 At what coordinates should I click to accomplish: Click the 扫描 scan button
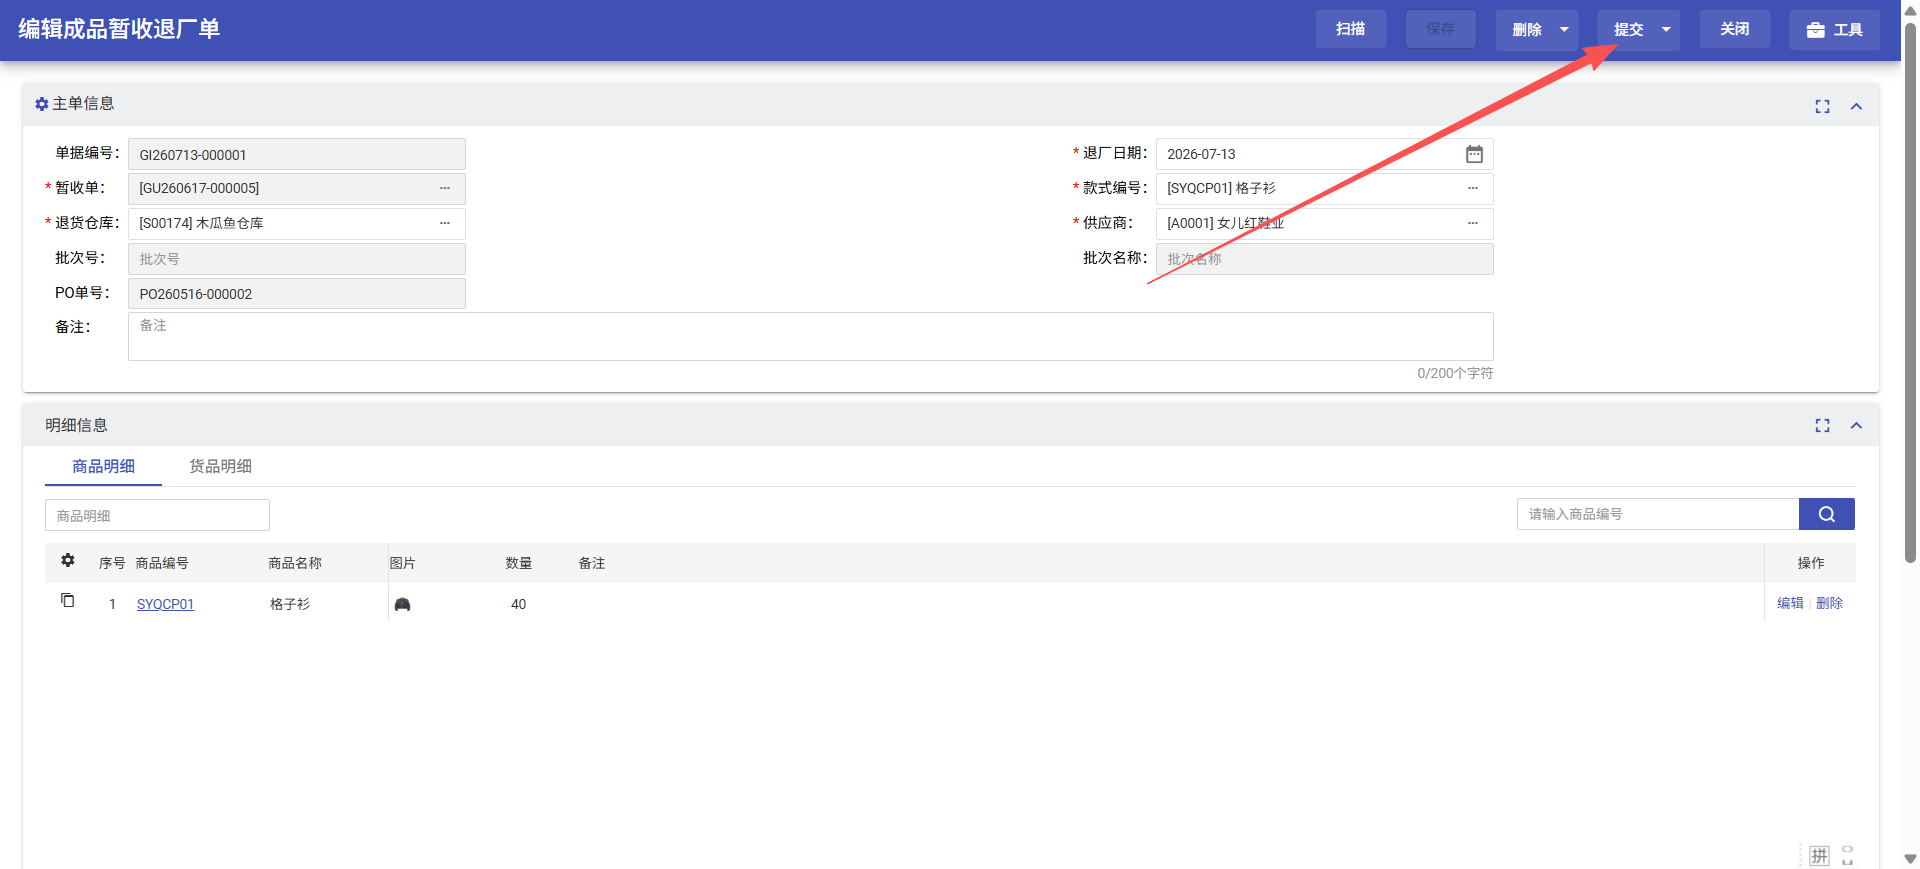(1350, 29)
